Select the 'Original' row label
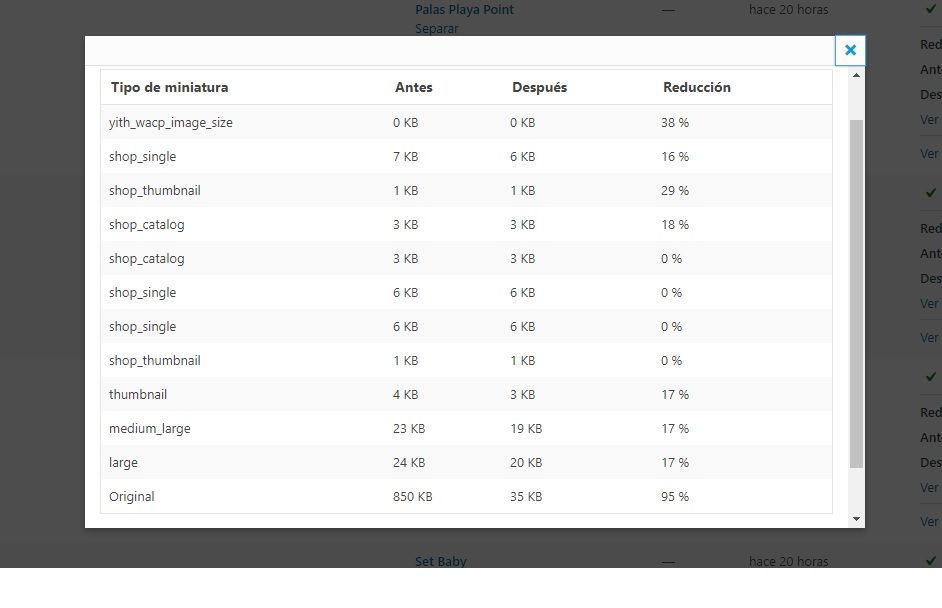The height and width of the screenshot is (608, 942). (132, 497)
